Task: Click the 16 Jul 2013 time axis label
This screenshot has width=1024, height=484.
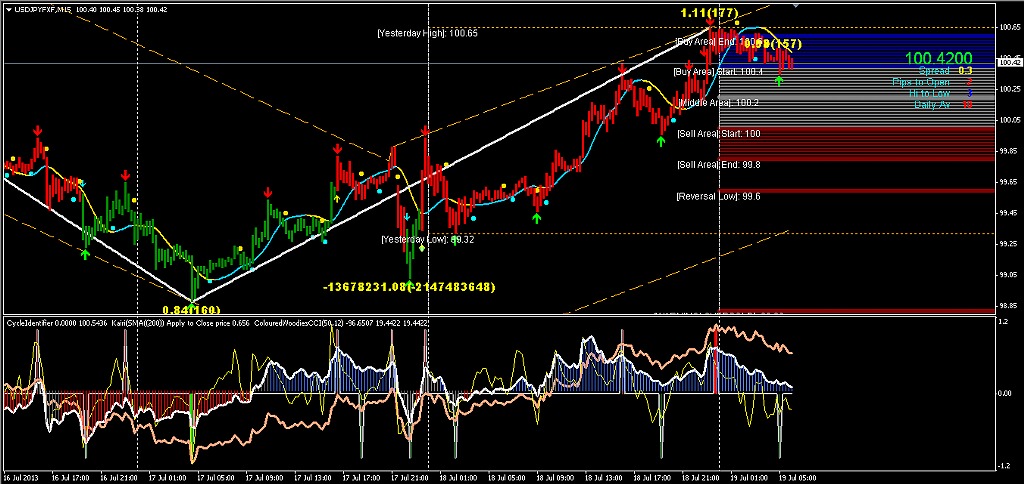Action: click(x=20, y=477)
